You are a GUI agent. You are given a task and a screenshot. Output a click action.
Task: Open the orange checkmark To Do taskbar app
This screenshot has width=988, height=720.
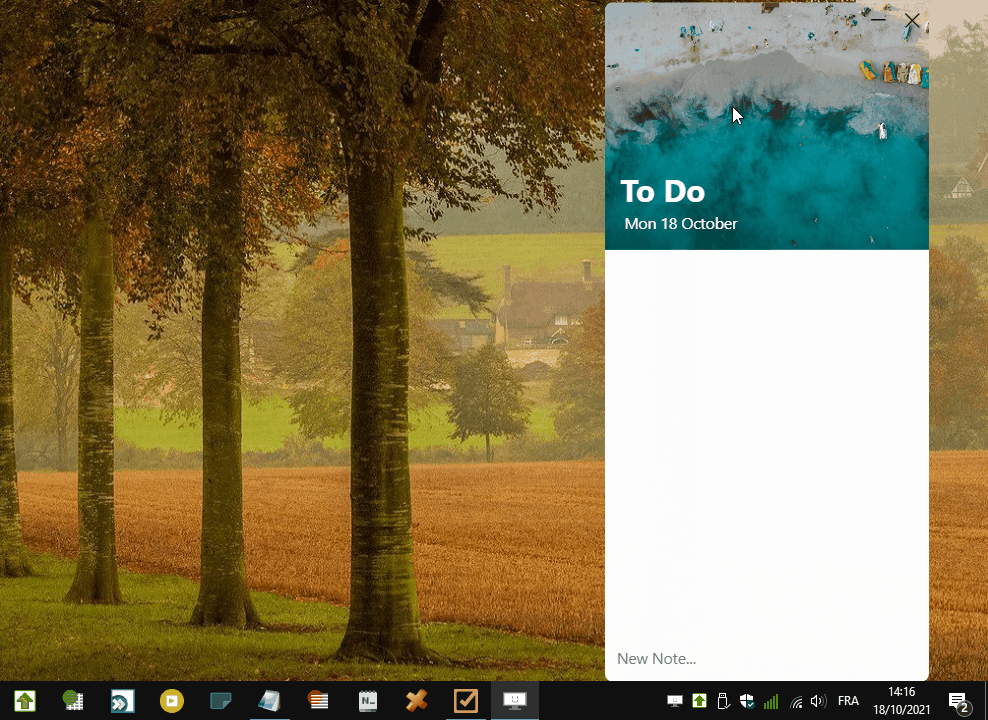[x=466, y=700]
